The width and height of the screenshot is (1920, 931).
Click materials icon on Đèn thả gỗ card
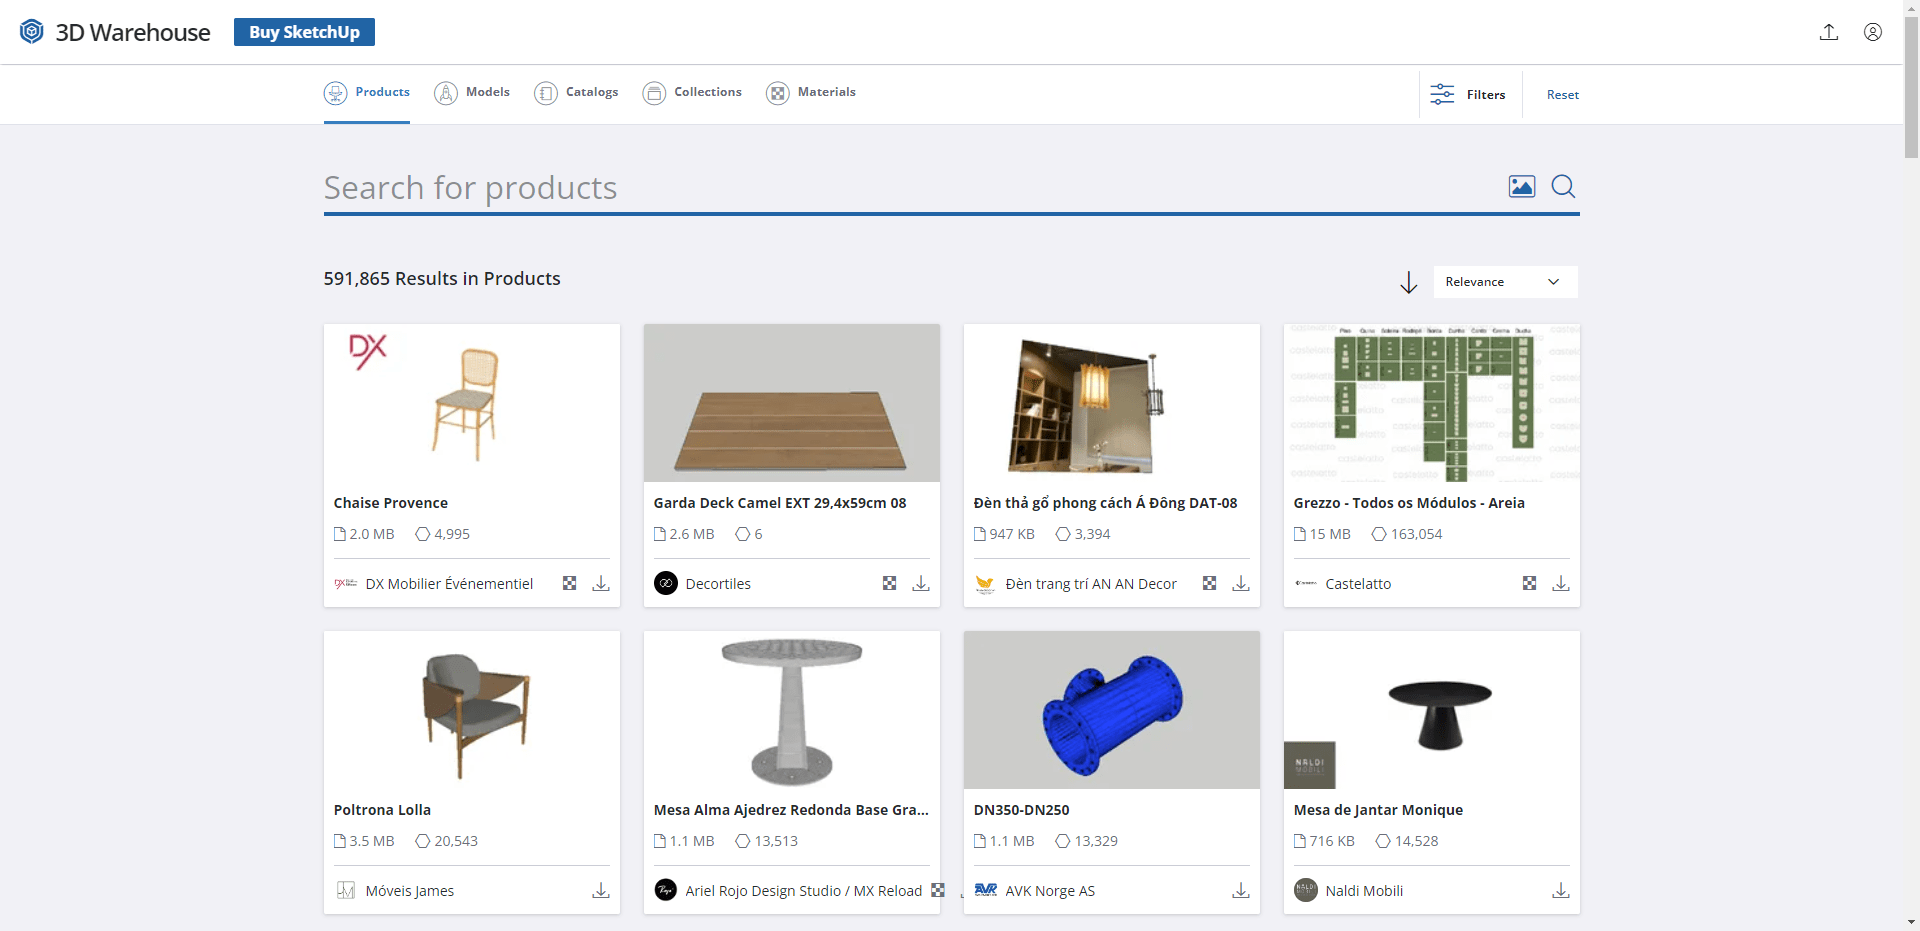pyautogui.click(x=1209, y=583)
